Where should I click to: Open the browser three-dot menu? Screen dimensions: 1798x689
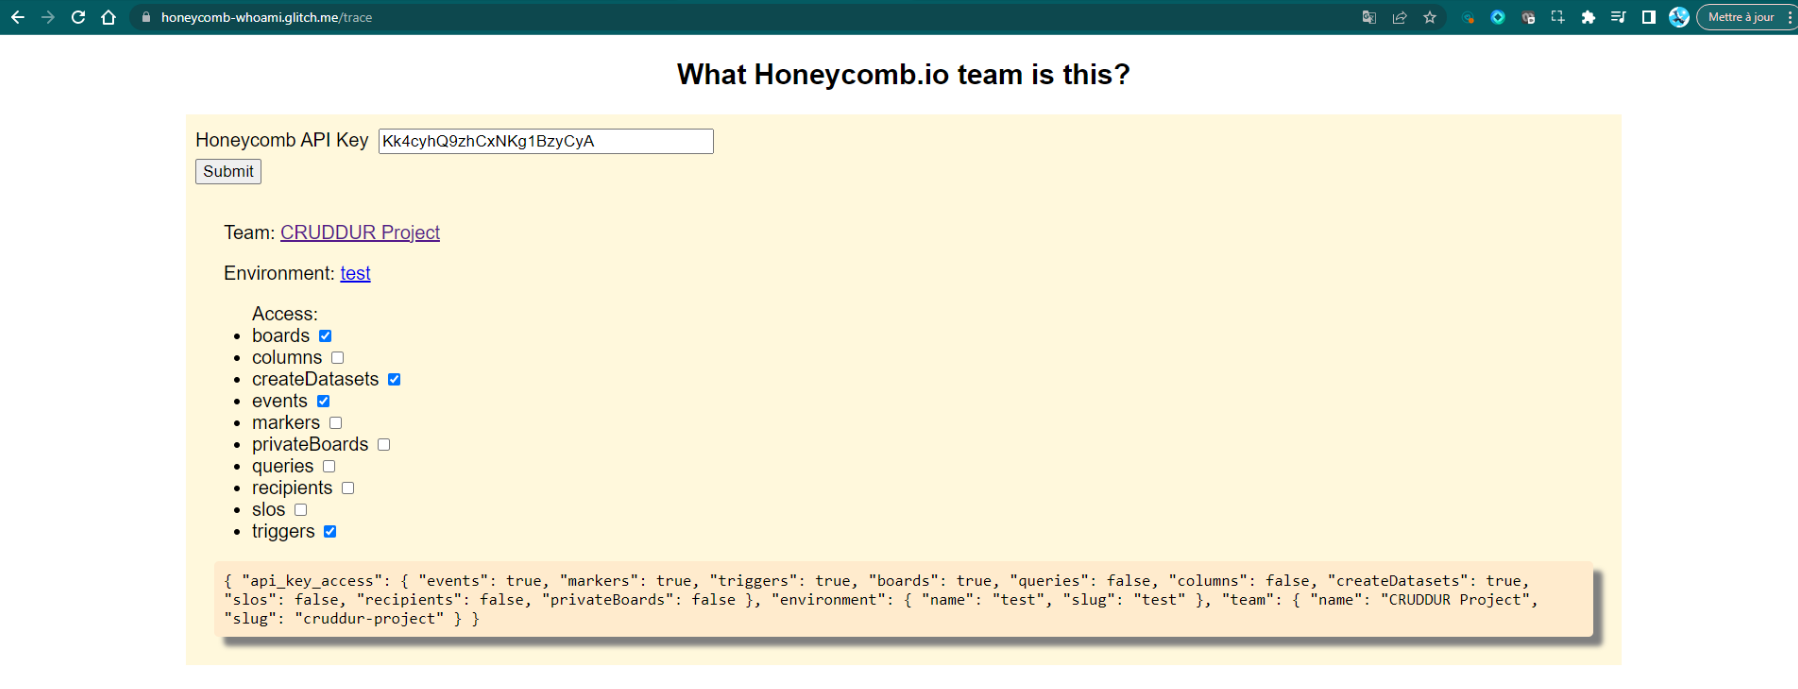click(x=1790, y=17)
